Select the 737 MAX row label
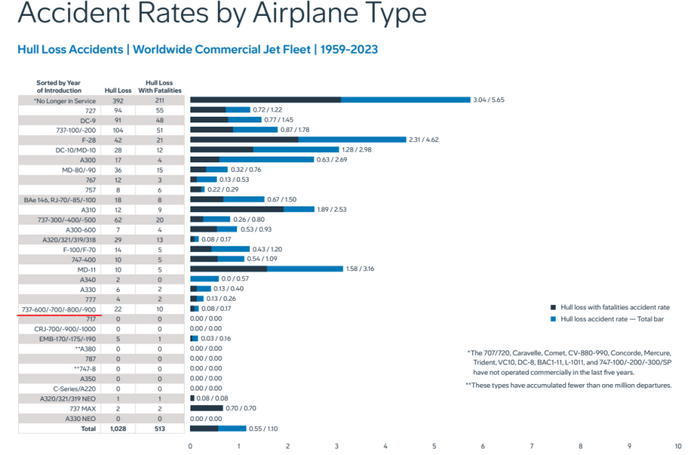The width and height of the screenshot is (700, 455). coord(82,409)
